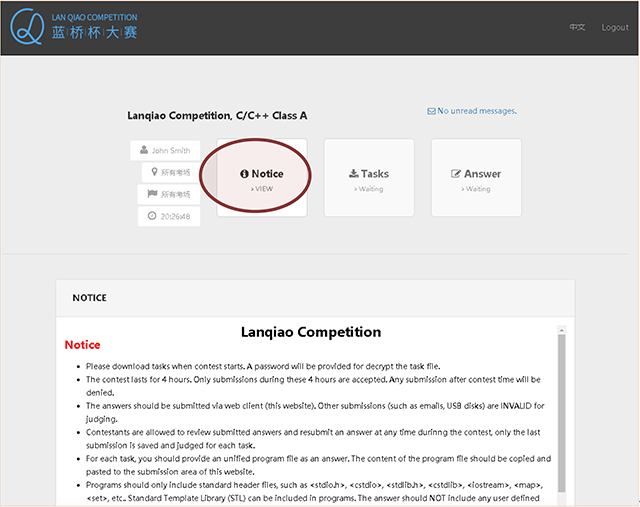Open the Tasks card Waiting link

pos(369,188)
